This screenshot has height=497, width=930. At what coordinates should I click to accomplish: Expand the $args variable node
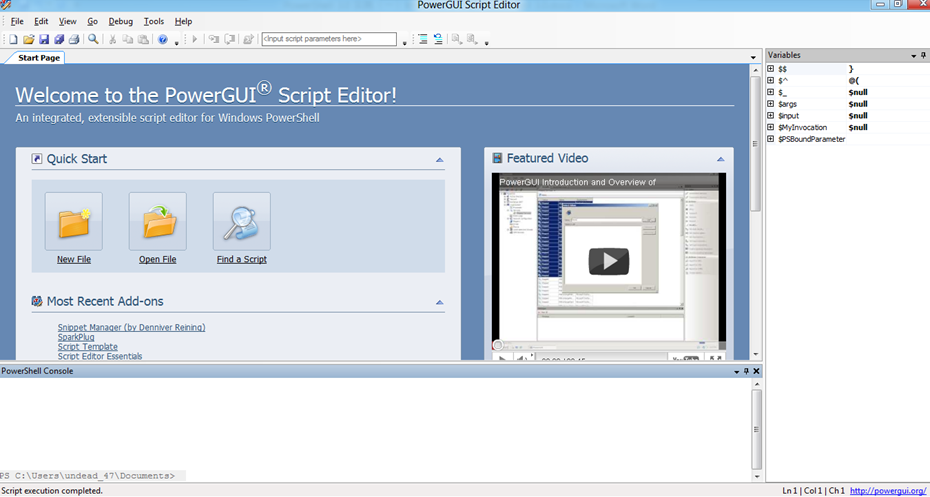tap(771, 104)
